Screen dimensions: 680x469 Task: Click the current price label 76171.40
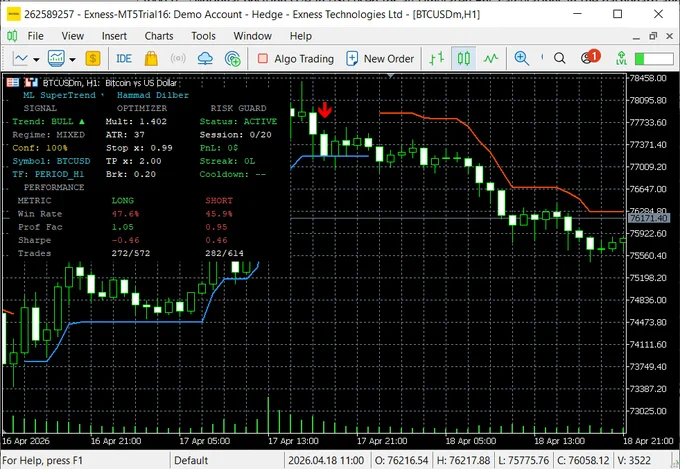pos(648,218)
